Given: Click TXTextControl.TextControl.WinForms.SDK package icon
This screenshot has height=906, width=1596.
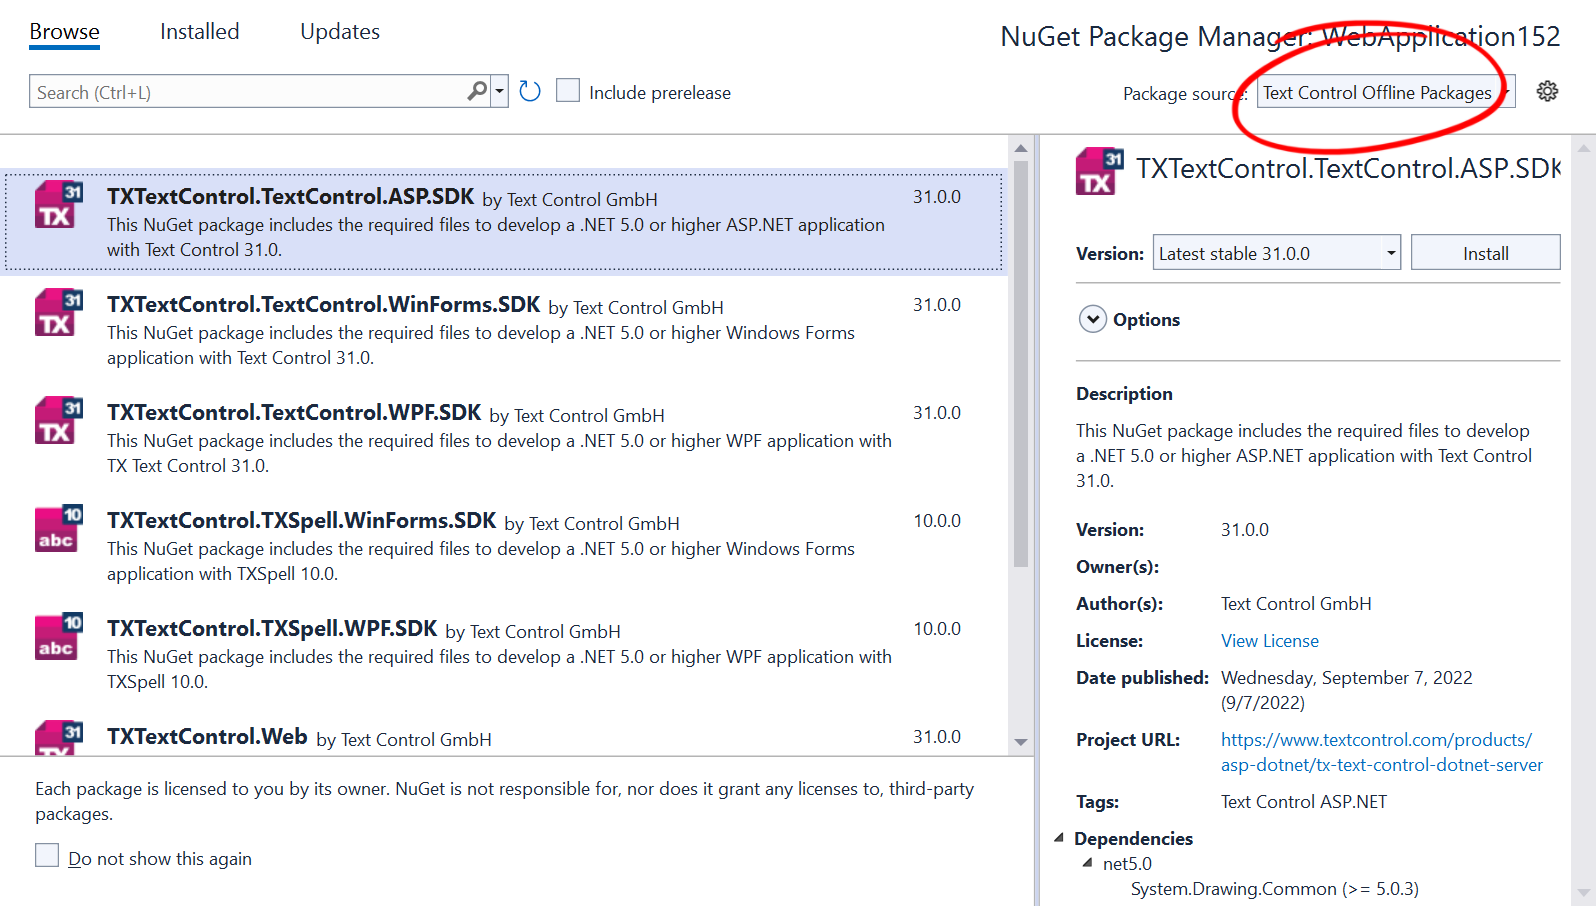Looking at the screenshot, I should [x=59, y=313].
